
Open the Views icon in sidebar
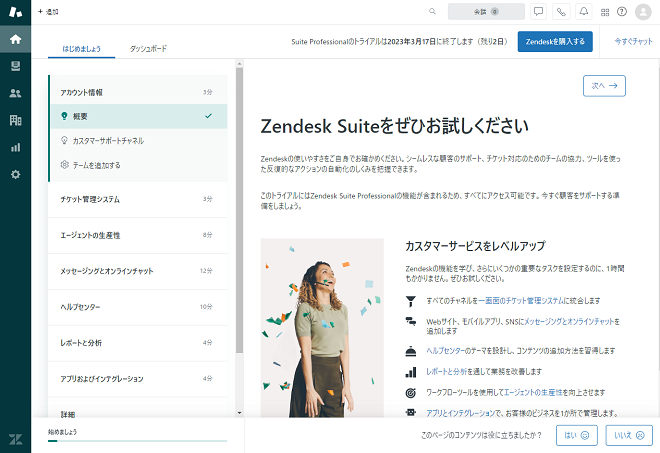[x=16, y=66]
